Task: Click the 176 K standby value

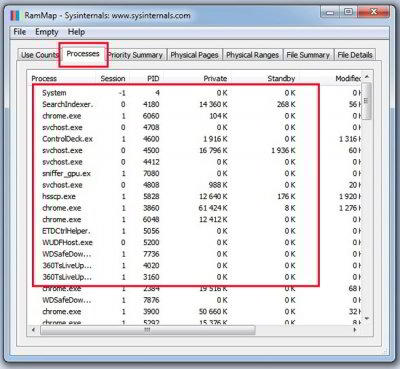Action: (286, 196)
